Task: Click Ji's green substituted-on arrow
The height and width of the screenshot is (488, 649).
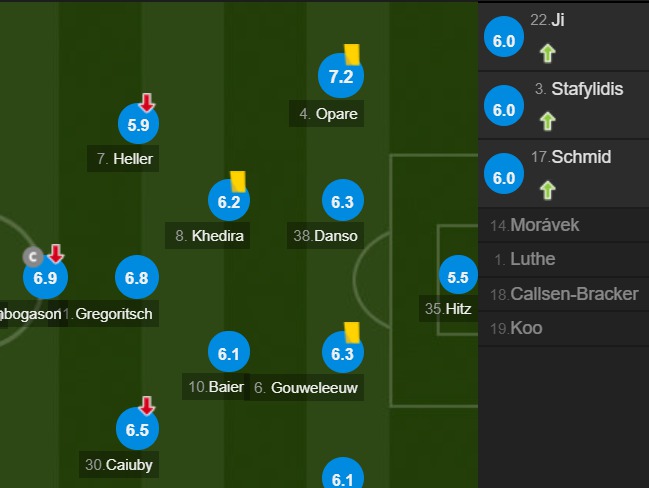Action: pyautogui.click(x=547, y=53)
